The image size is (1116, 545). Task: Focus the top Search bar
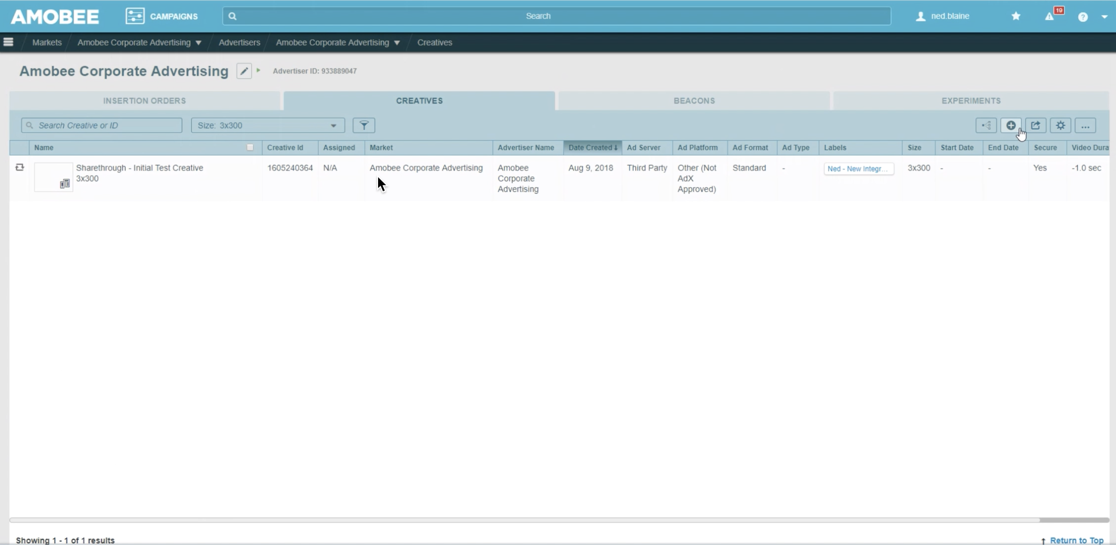click(557, 16)
